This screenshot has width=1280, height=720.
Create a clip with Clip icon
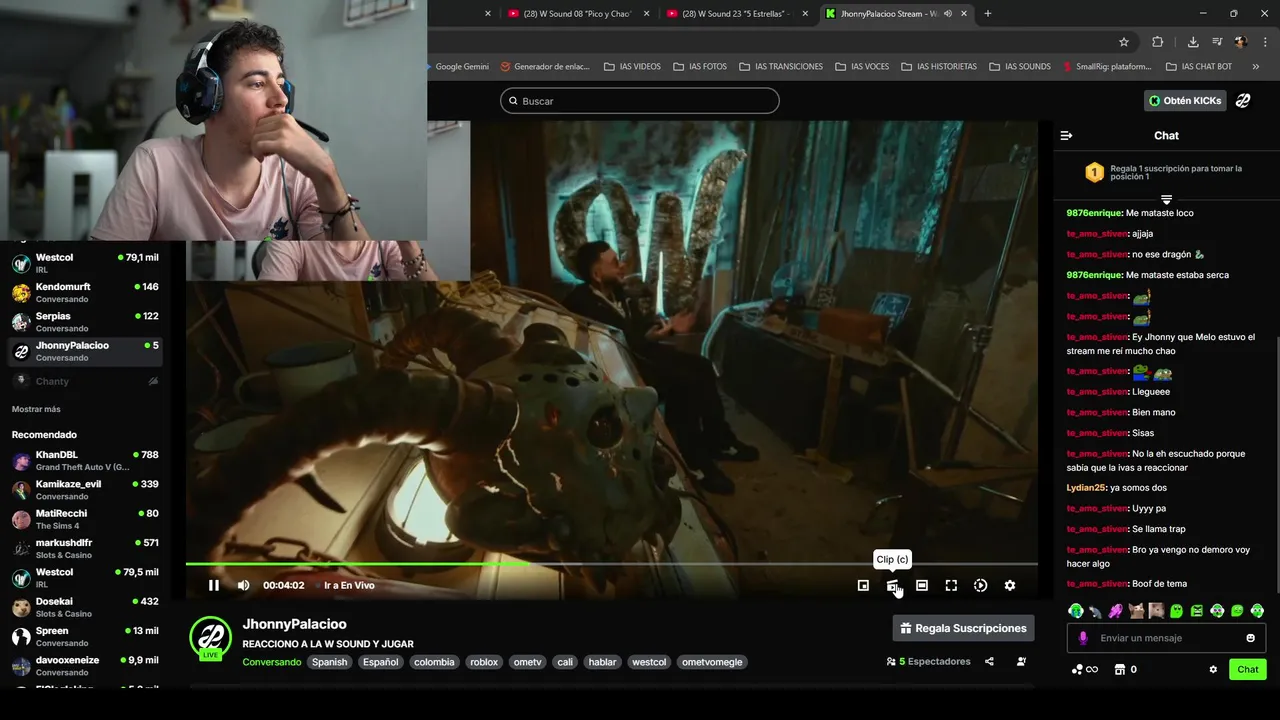892,585
